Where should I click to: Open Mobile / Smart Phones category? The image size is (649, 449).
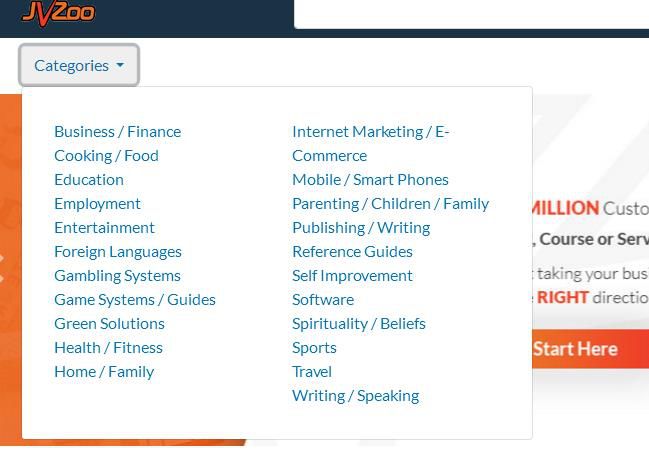pyautogui.click(x=370, y=179)
